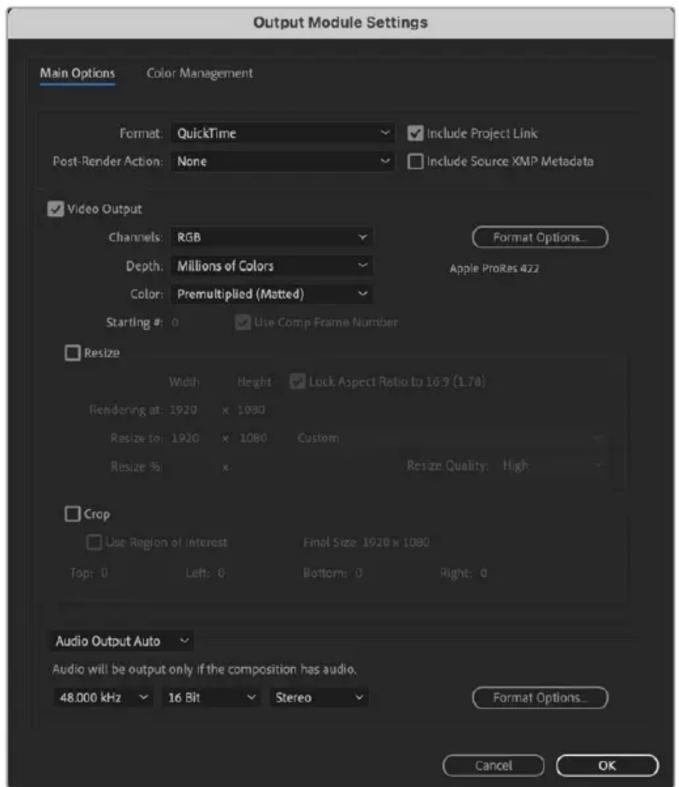This screenshot has width=679, height=787.
Task: Open the Format dropdown showing QuickTime
Action: click(x=283, y=133)
